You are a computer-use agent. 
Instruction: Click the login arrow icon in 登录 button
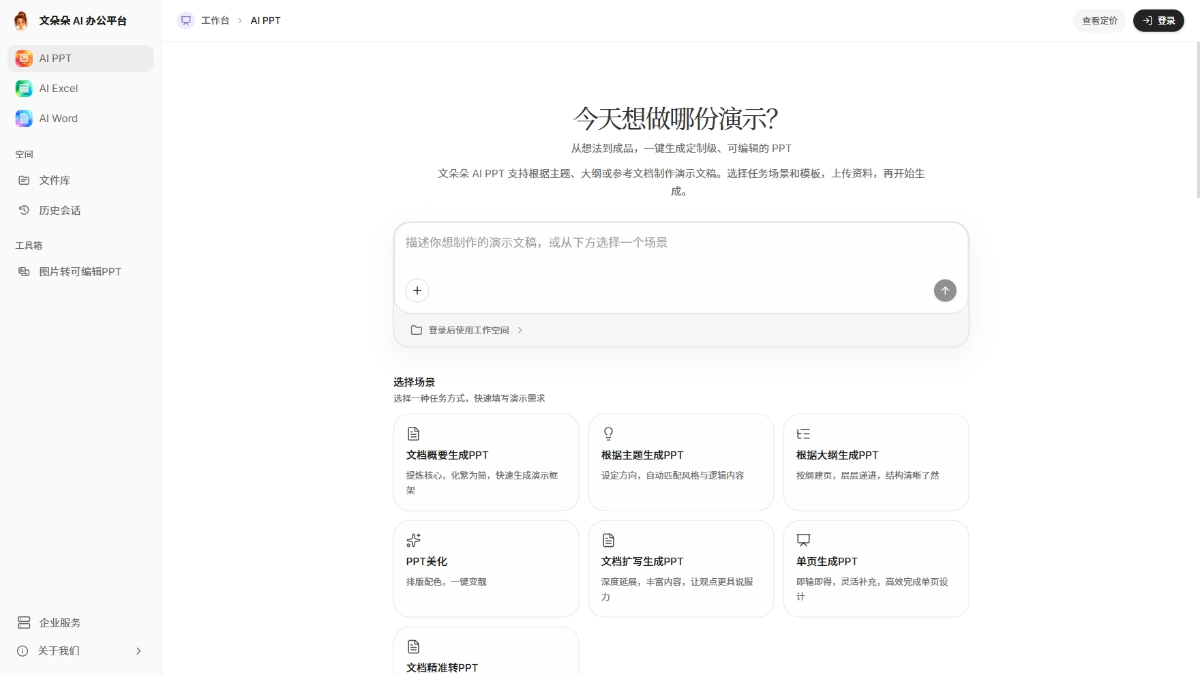(x=1146, y=20)
